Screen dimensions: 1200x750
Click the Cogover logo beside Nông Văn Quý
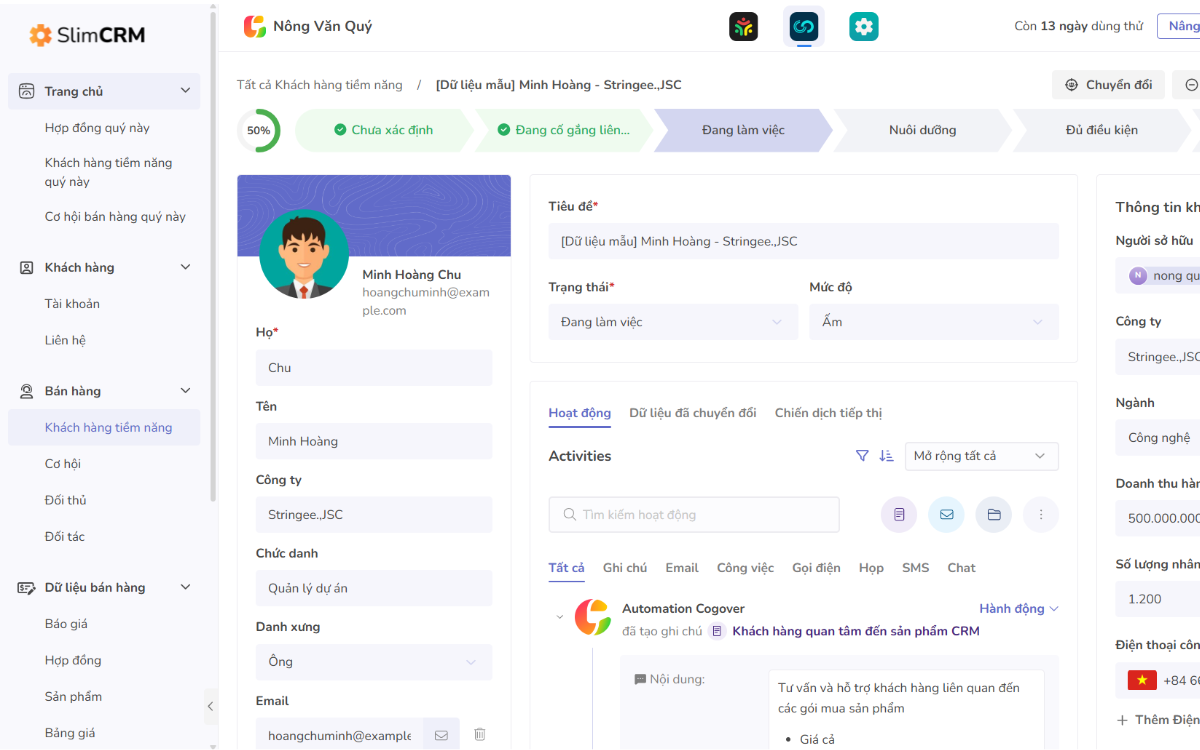click(x=255, y=26)
